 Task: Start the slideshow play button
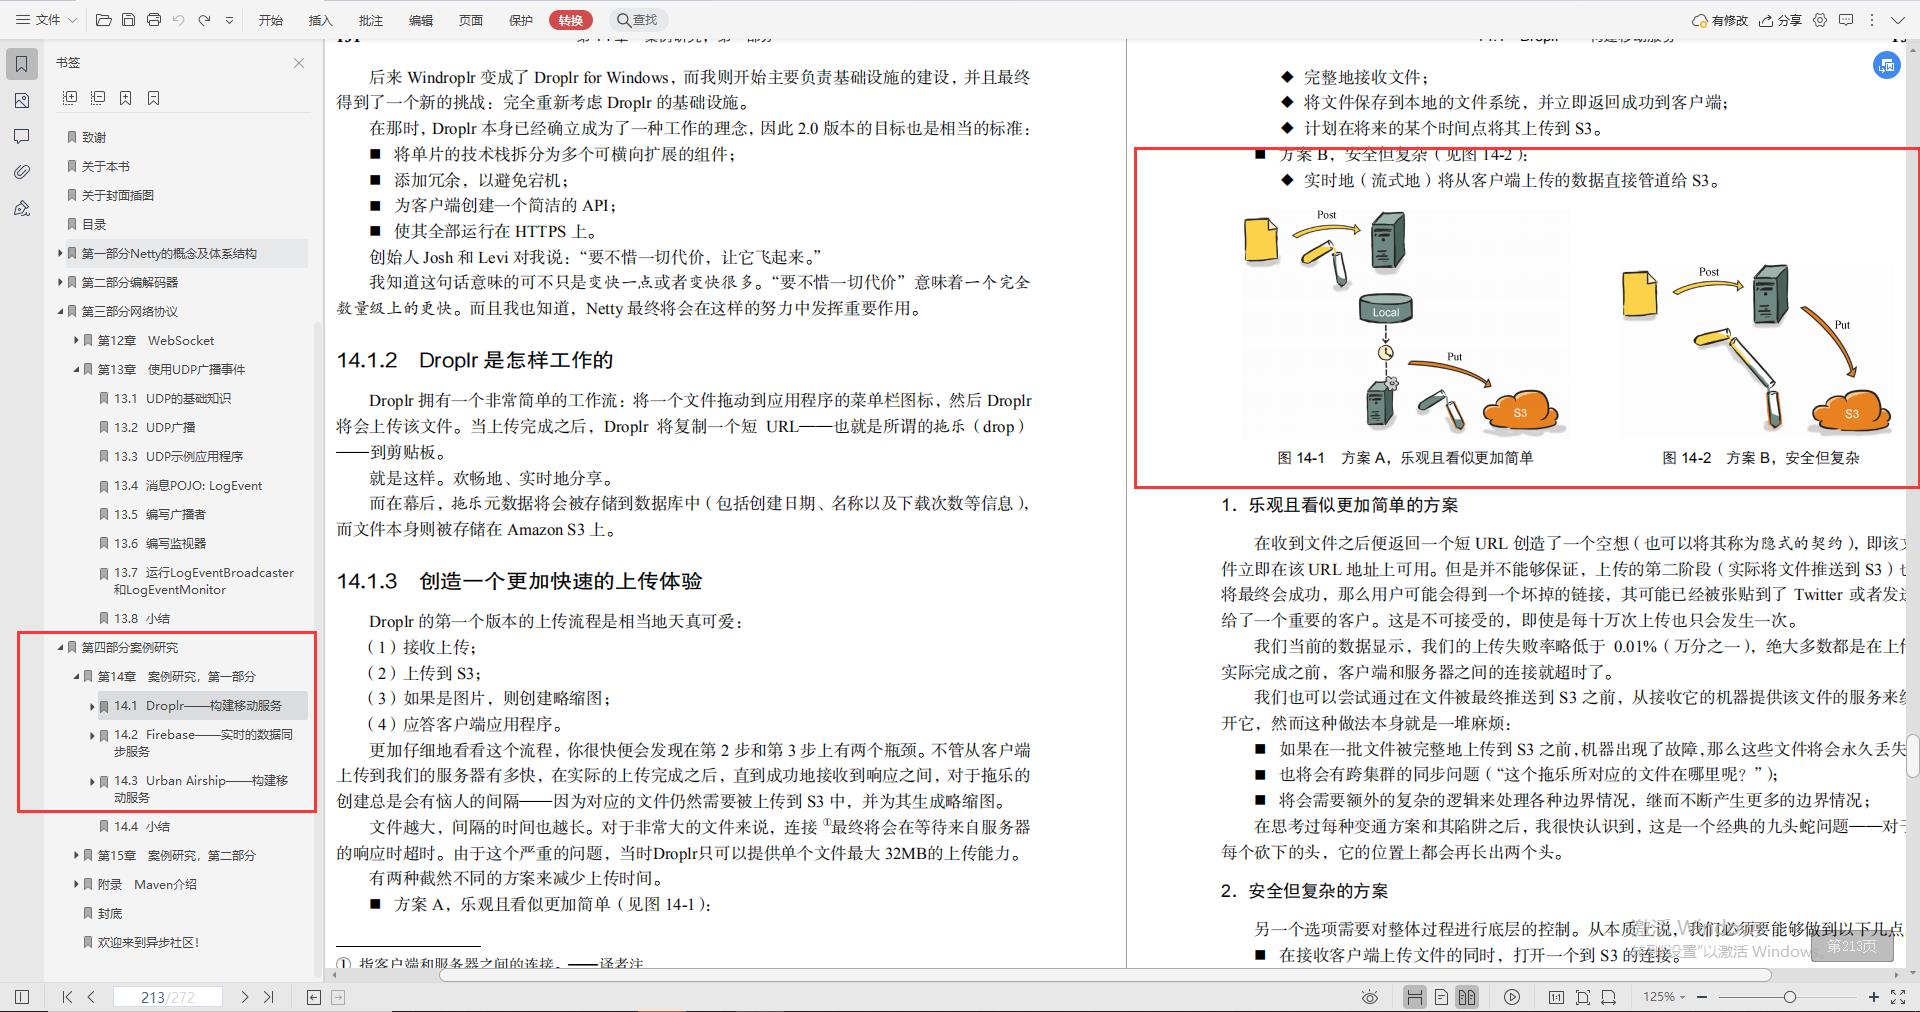(1512, 997)
